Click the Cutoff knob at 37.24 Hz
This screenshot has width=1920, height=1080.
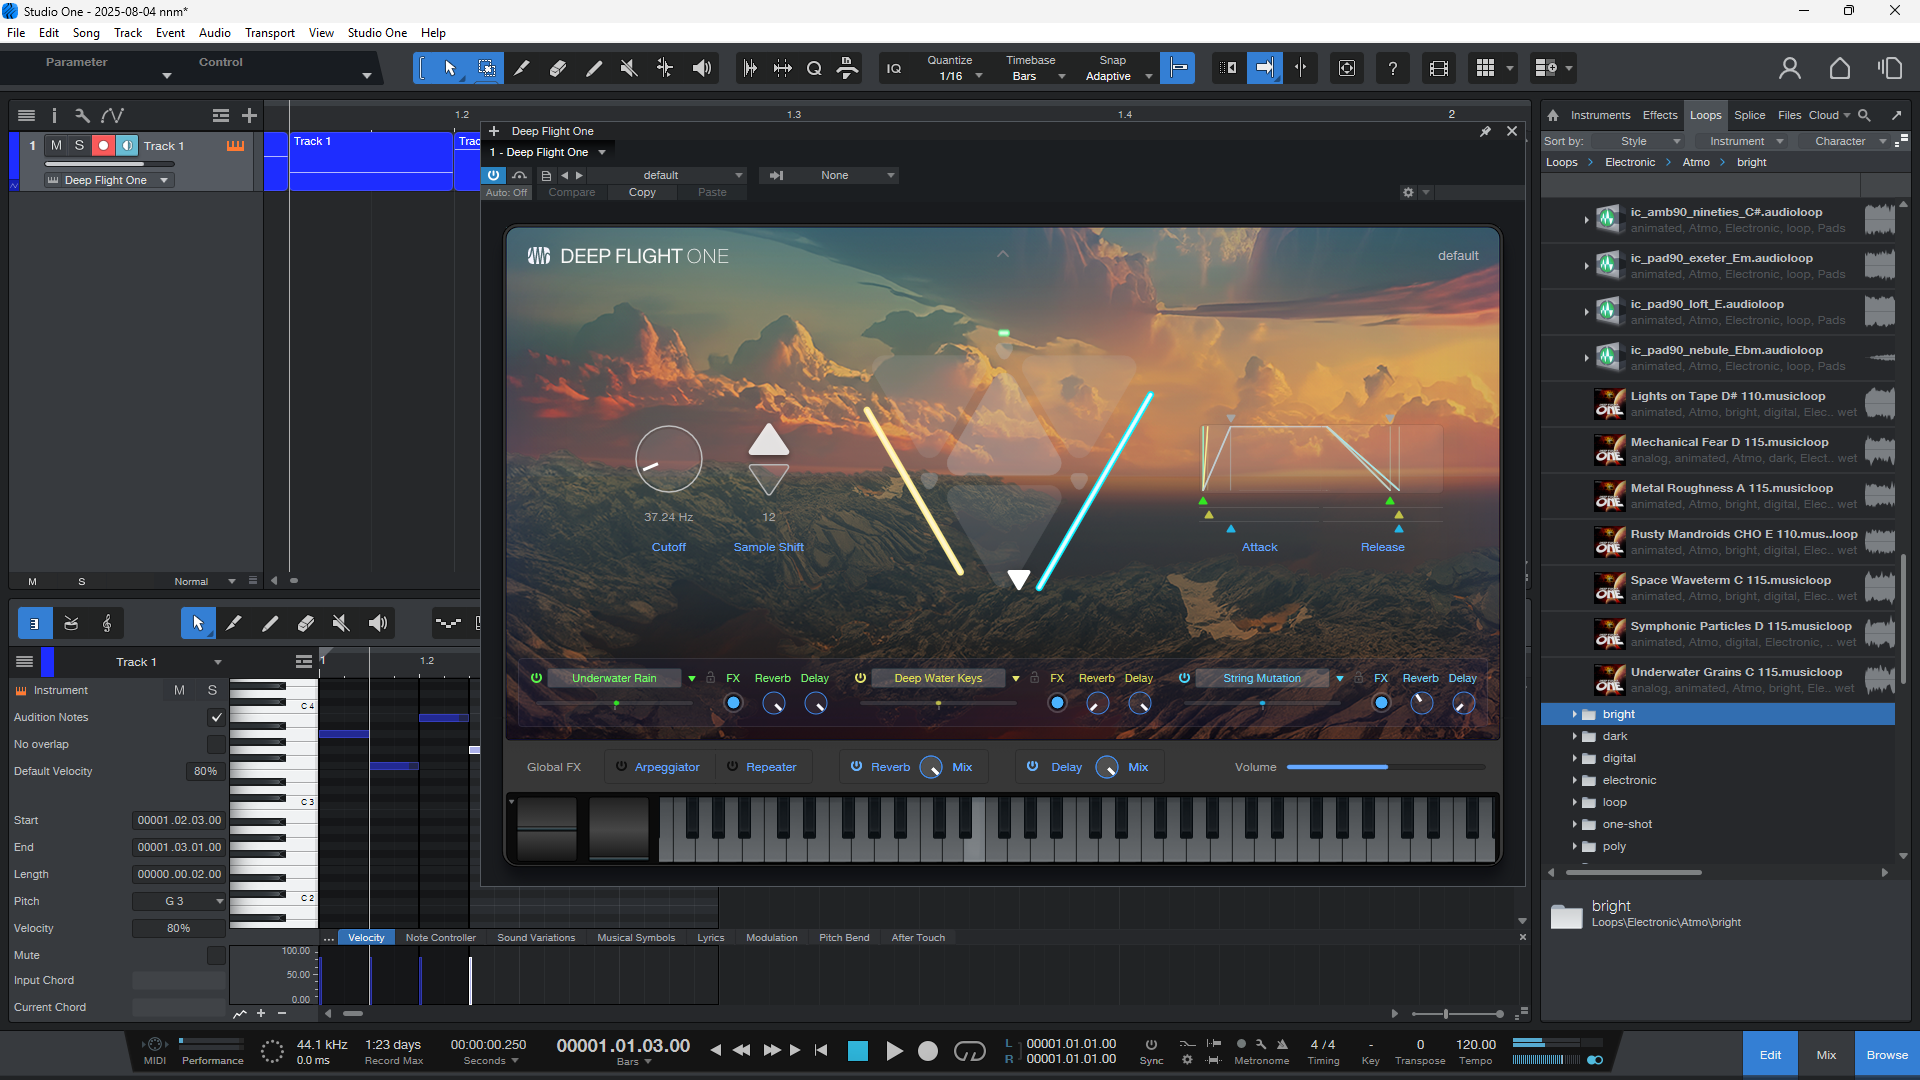(668, 459)
